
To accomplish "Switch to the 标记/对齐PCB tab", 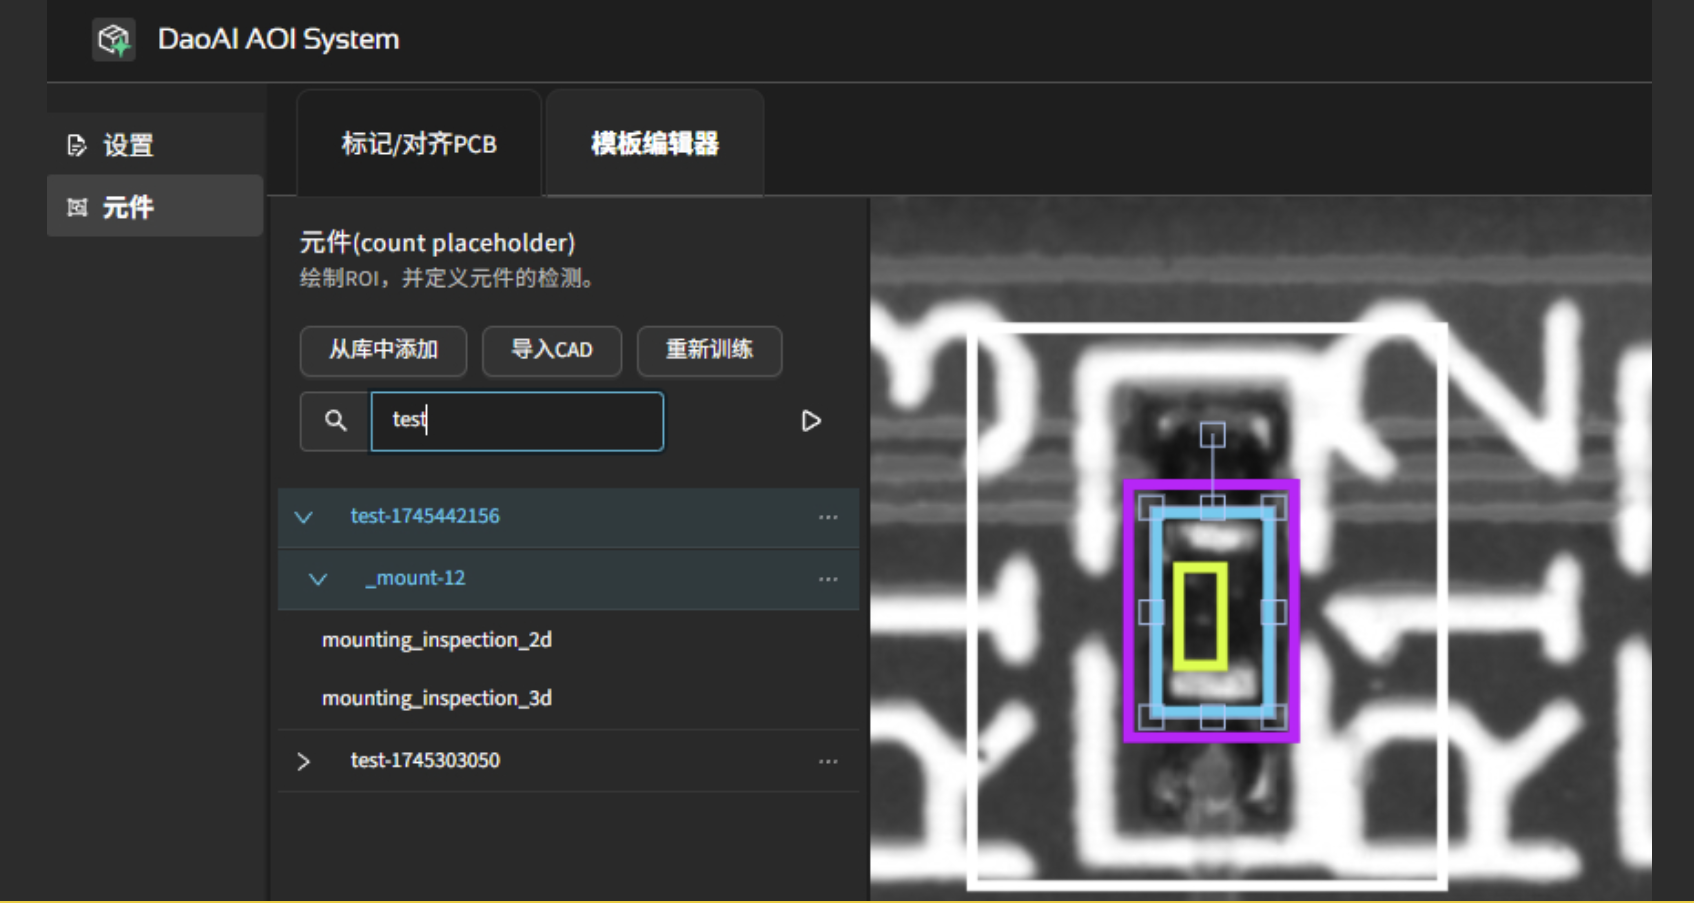I will [x=418, y=143].
